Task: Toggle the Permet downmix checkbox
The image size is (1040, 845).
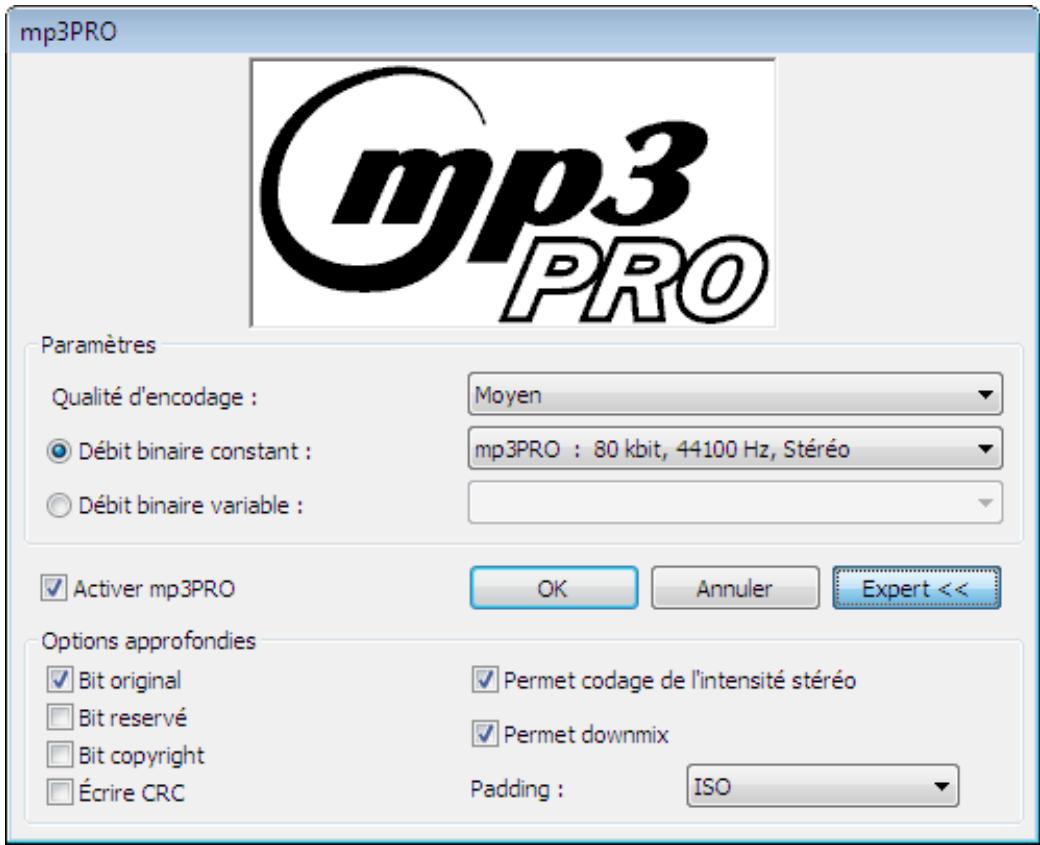Action: click(x=485, y=734)
